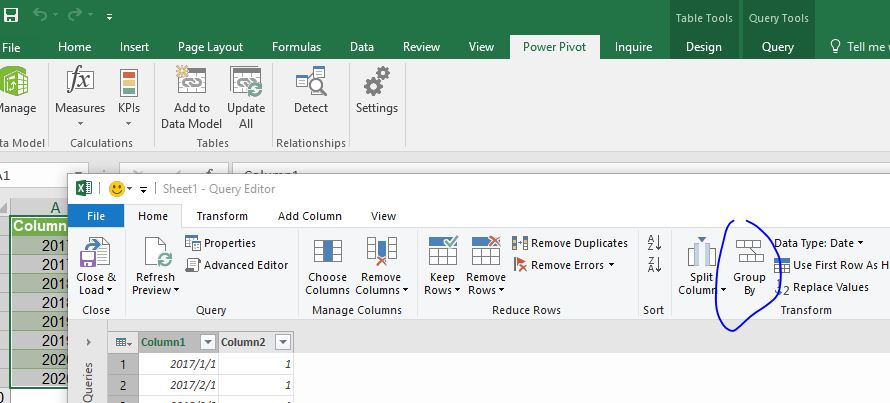Expand Remove Errors dropdown arrow
Screen dimensions: 890x403
(611, 265)
